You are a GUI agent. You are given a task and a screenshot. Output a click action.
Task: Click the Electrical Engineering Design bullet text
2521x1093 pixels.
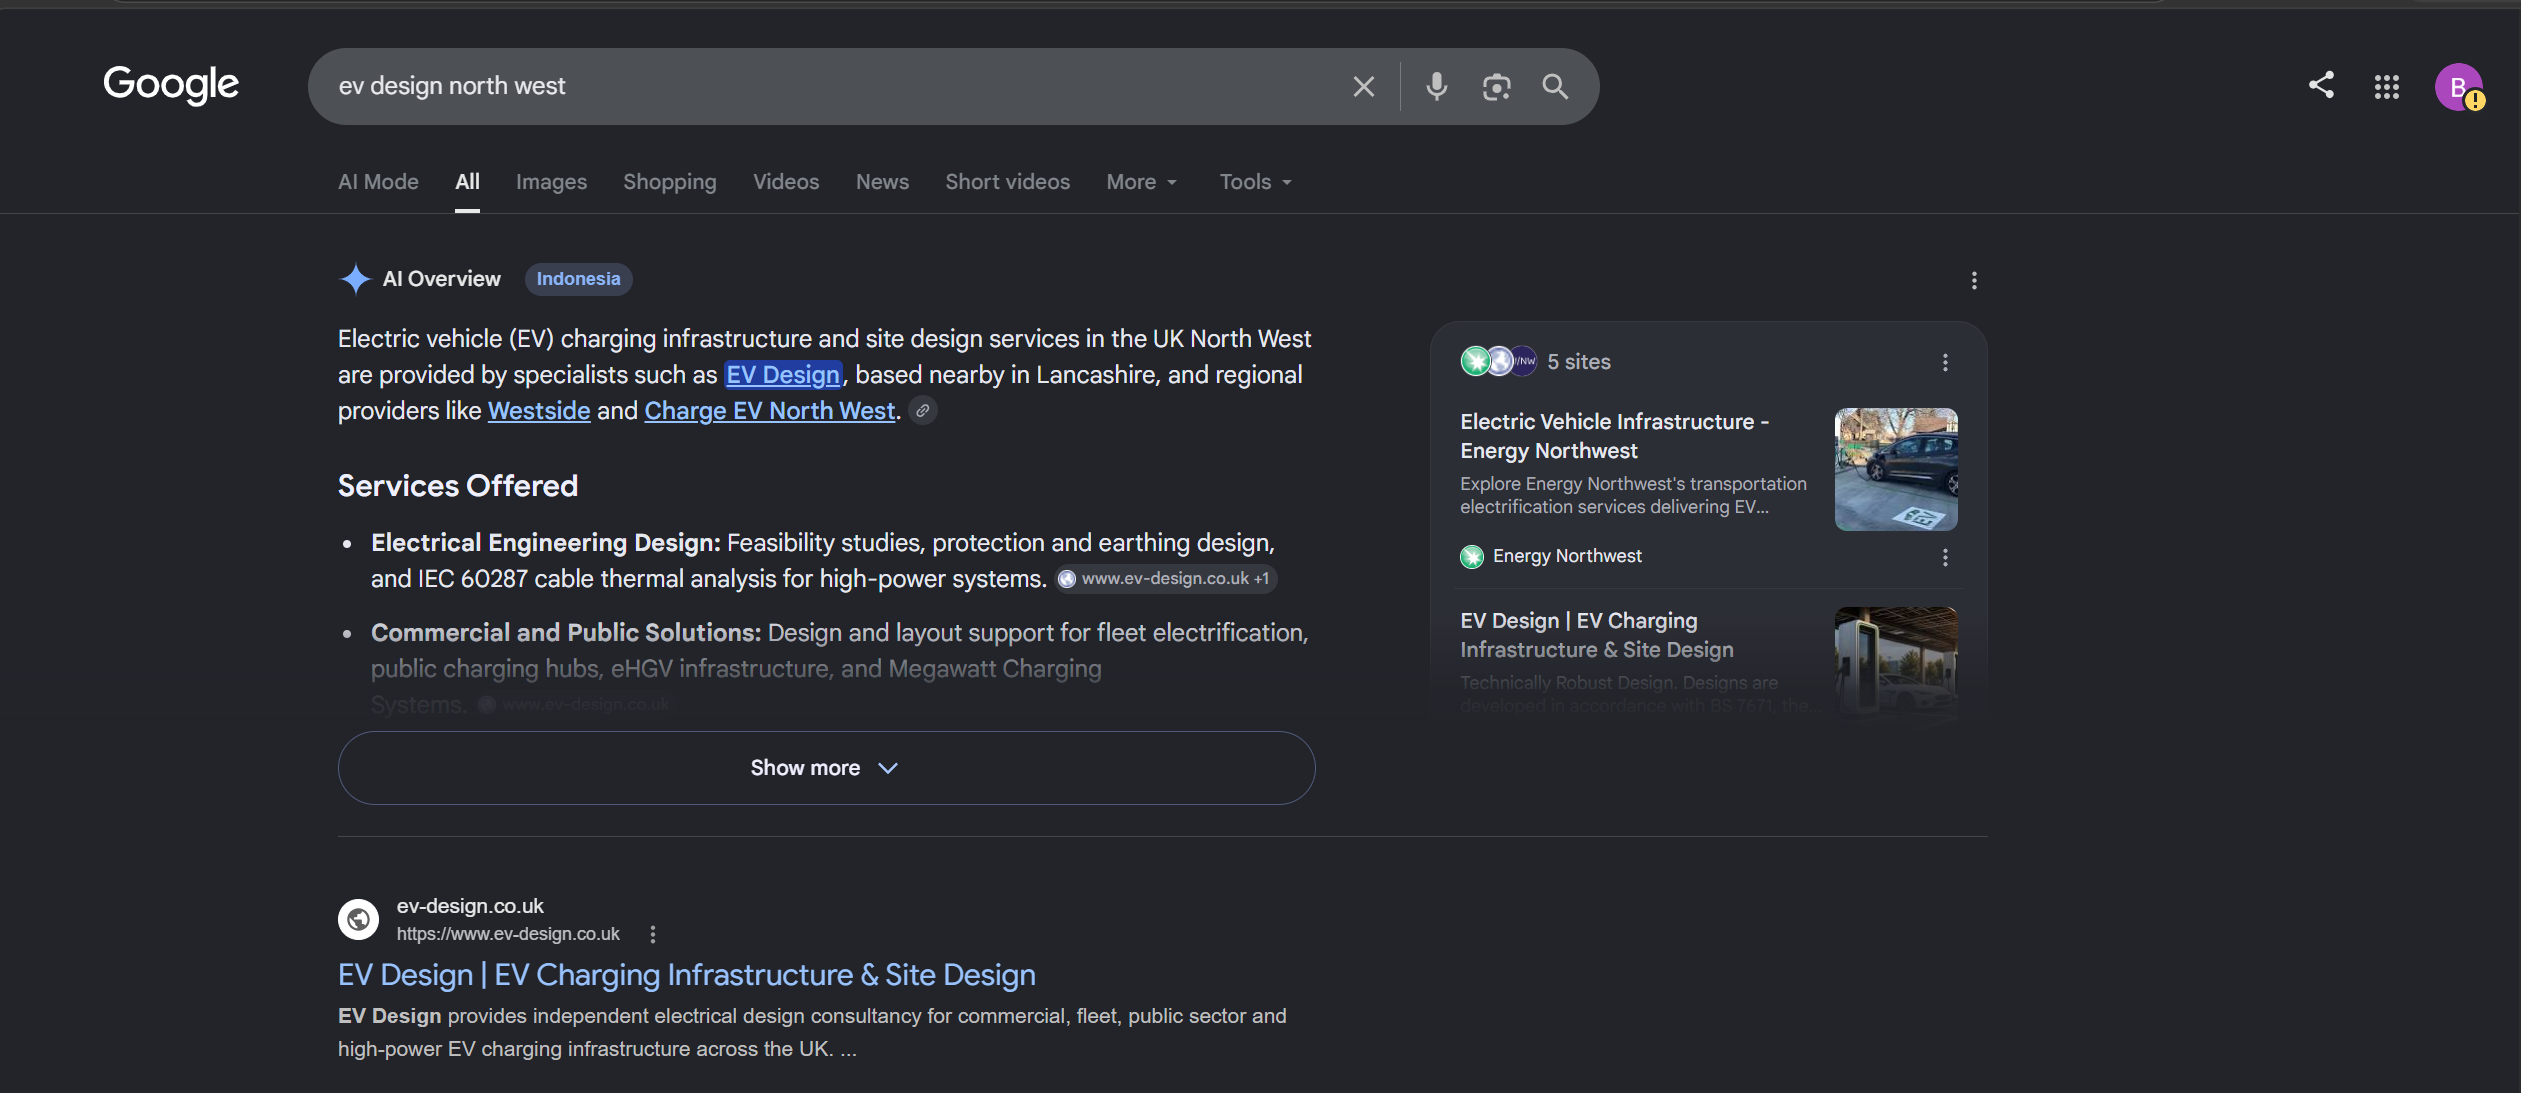click(823, 561)
